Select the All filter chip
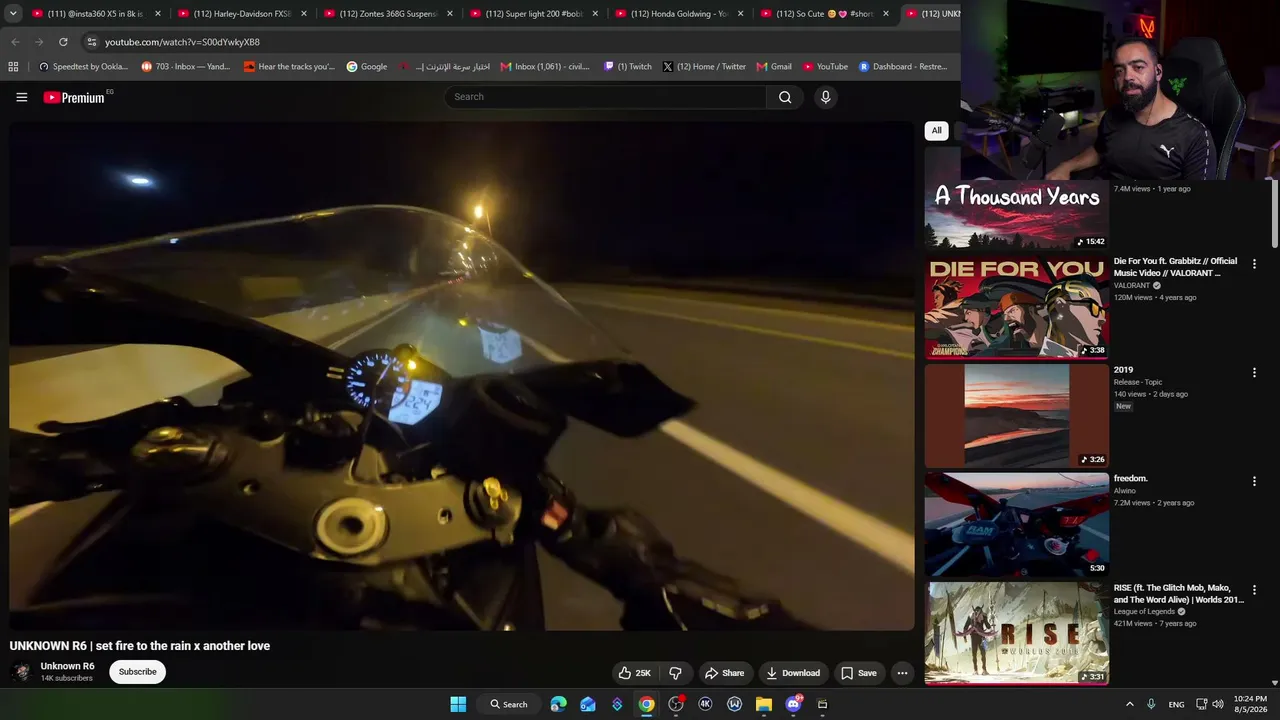Screen dimensions: 1280x720 pyautogui.click(x=936, y=131)
